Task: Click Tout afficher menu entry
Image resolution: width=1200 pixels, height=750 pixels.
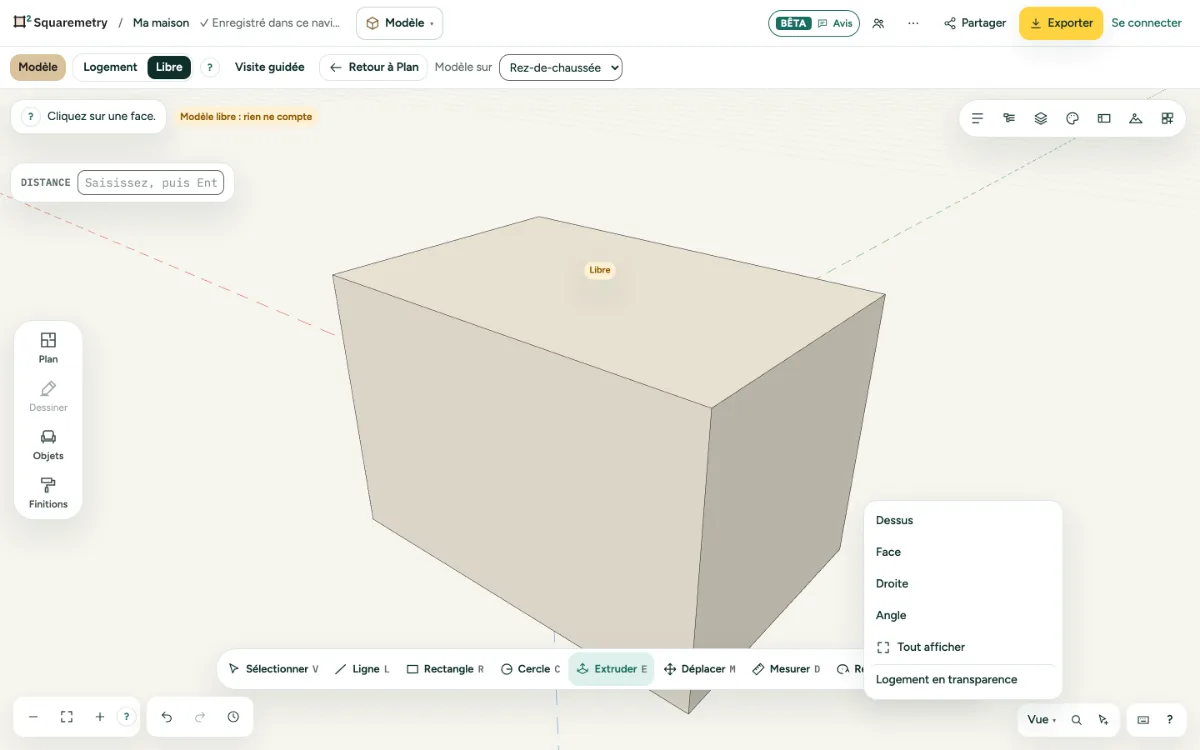Action: [x=963, y=647]
